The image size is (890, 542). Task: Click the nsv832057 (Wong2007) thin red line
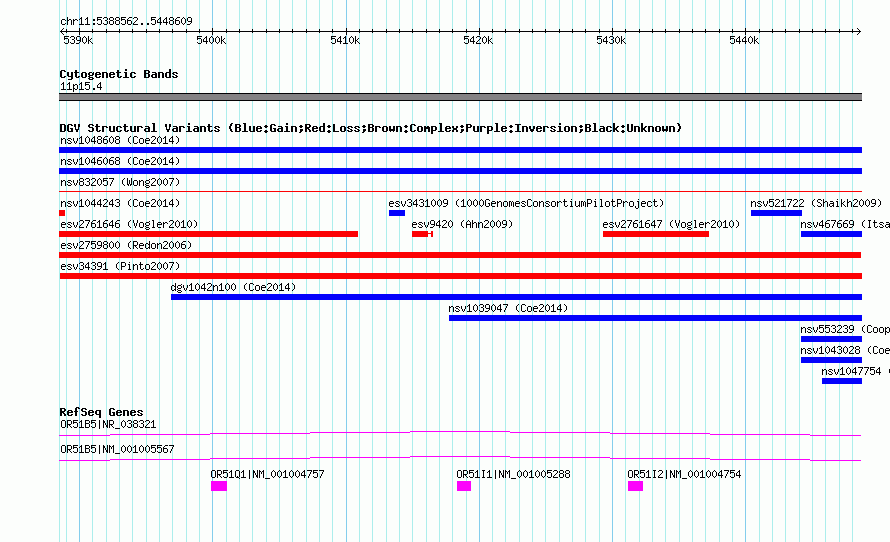click(x=460, y=192)
